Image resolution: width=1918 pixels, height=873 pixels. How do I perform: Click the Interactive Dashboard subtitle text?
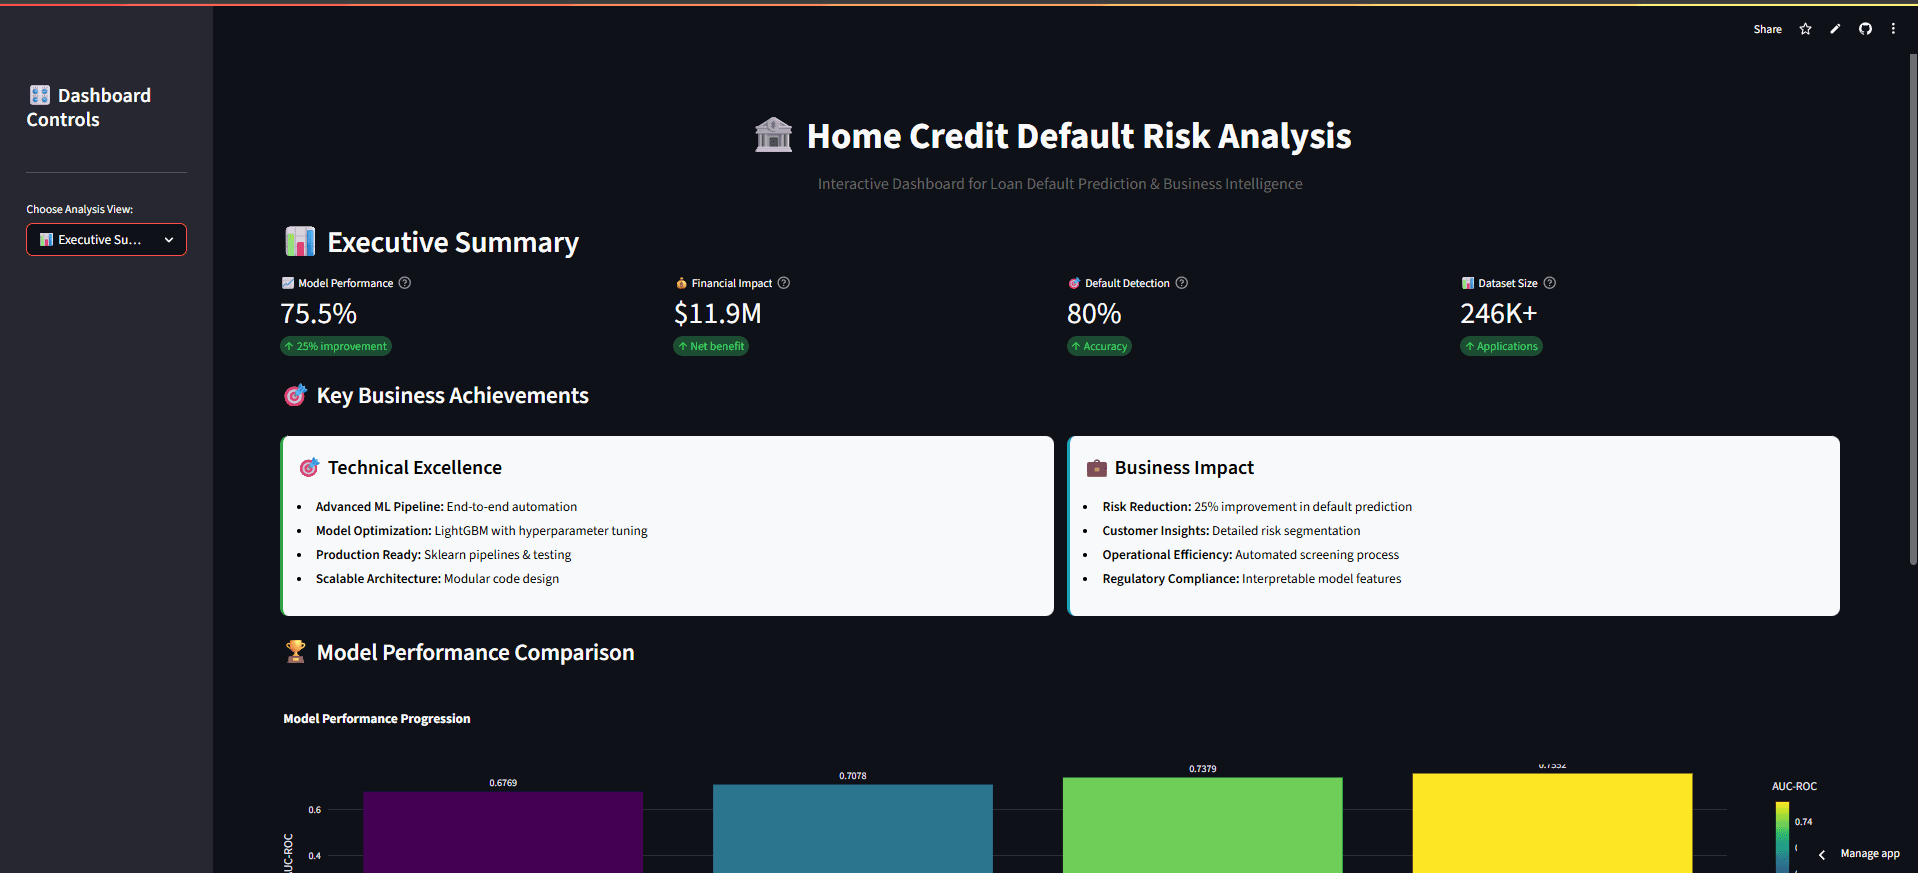coord(1060,184)
